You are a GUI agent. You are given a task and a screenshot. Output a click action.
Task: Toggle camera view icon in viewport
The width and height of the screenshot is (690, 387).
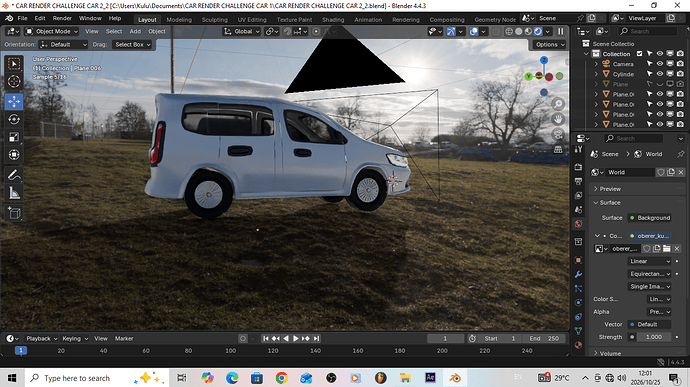pos(558,134)
